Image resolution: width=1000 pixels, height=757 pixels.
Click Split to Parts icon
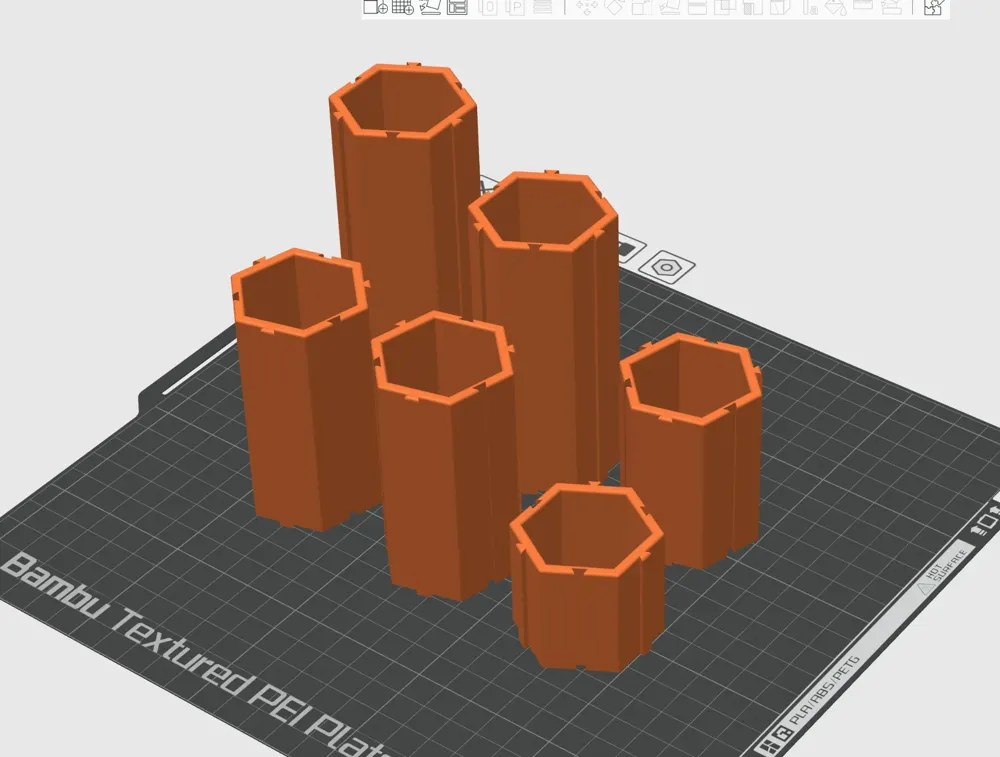coord(517,7)
